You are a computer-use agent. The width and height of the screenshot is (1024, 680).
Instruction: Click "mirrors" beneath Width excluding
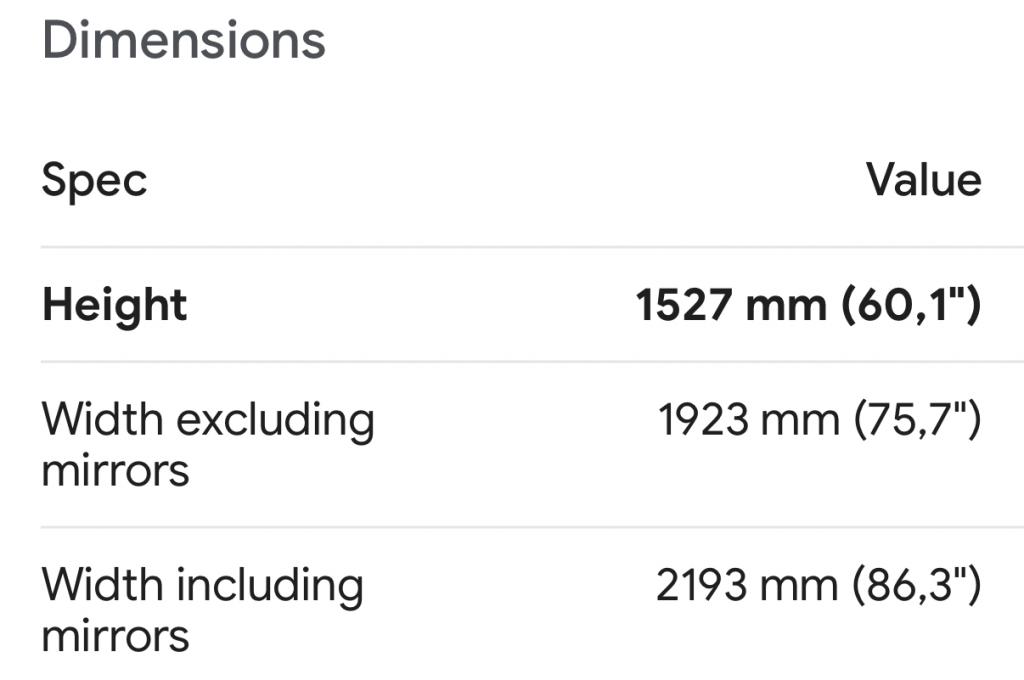[x=115, y=469]
